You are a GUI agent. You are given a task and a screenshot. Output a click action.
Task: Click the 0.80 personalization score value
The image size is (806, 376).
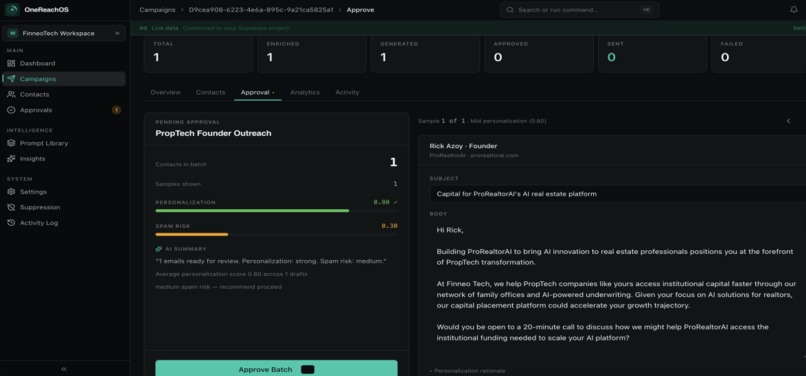point(381,202)
